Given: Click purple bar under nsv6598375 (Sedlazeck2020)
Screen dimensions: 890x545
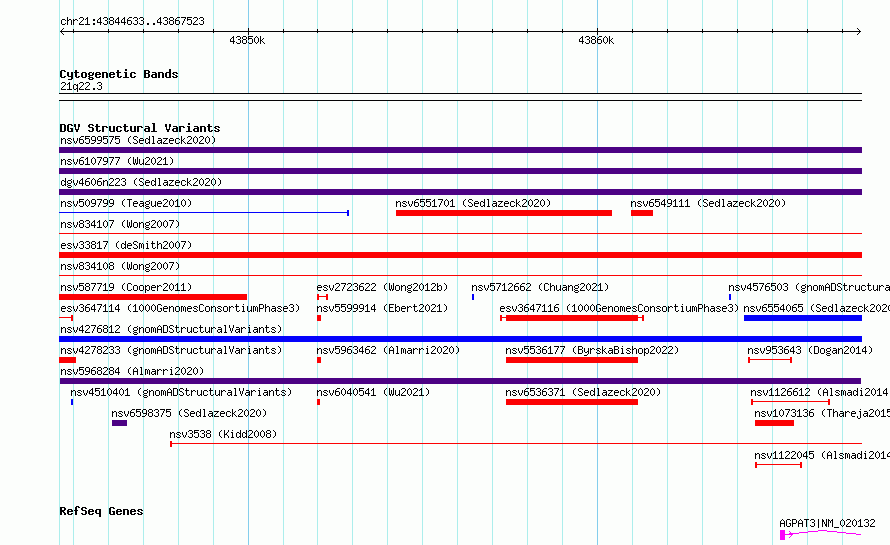Looking at the screenshot, I should tap(119, 423).
